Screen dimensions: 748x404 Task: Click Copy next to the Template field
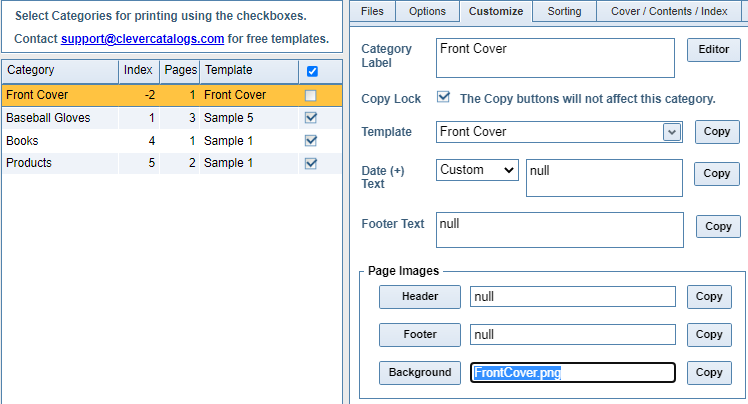coord(717,132)
